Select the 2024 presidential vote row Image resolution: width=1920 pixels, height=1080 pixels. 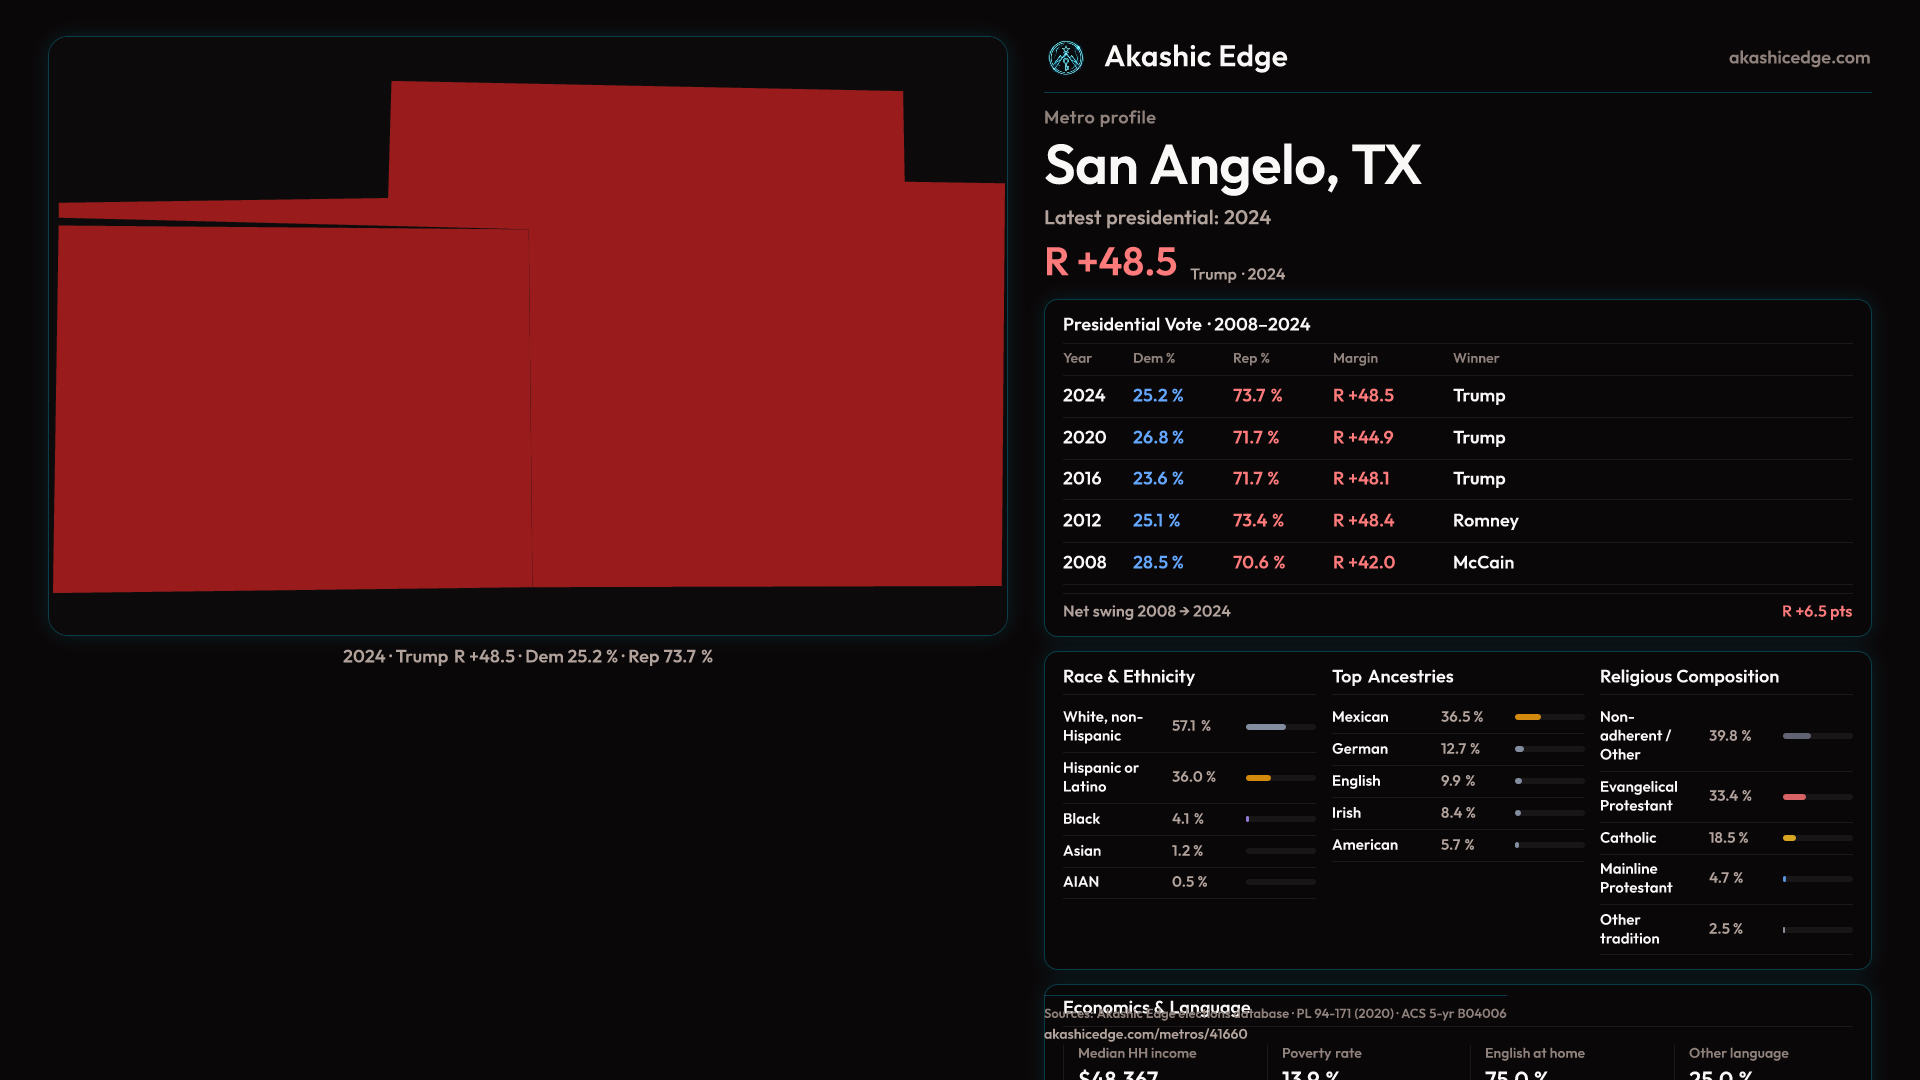coord(1456,396)
